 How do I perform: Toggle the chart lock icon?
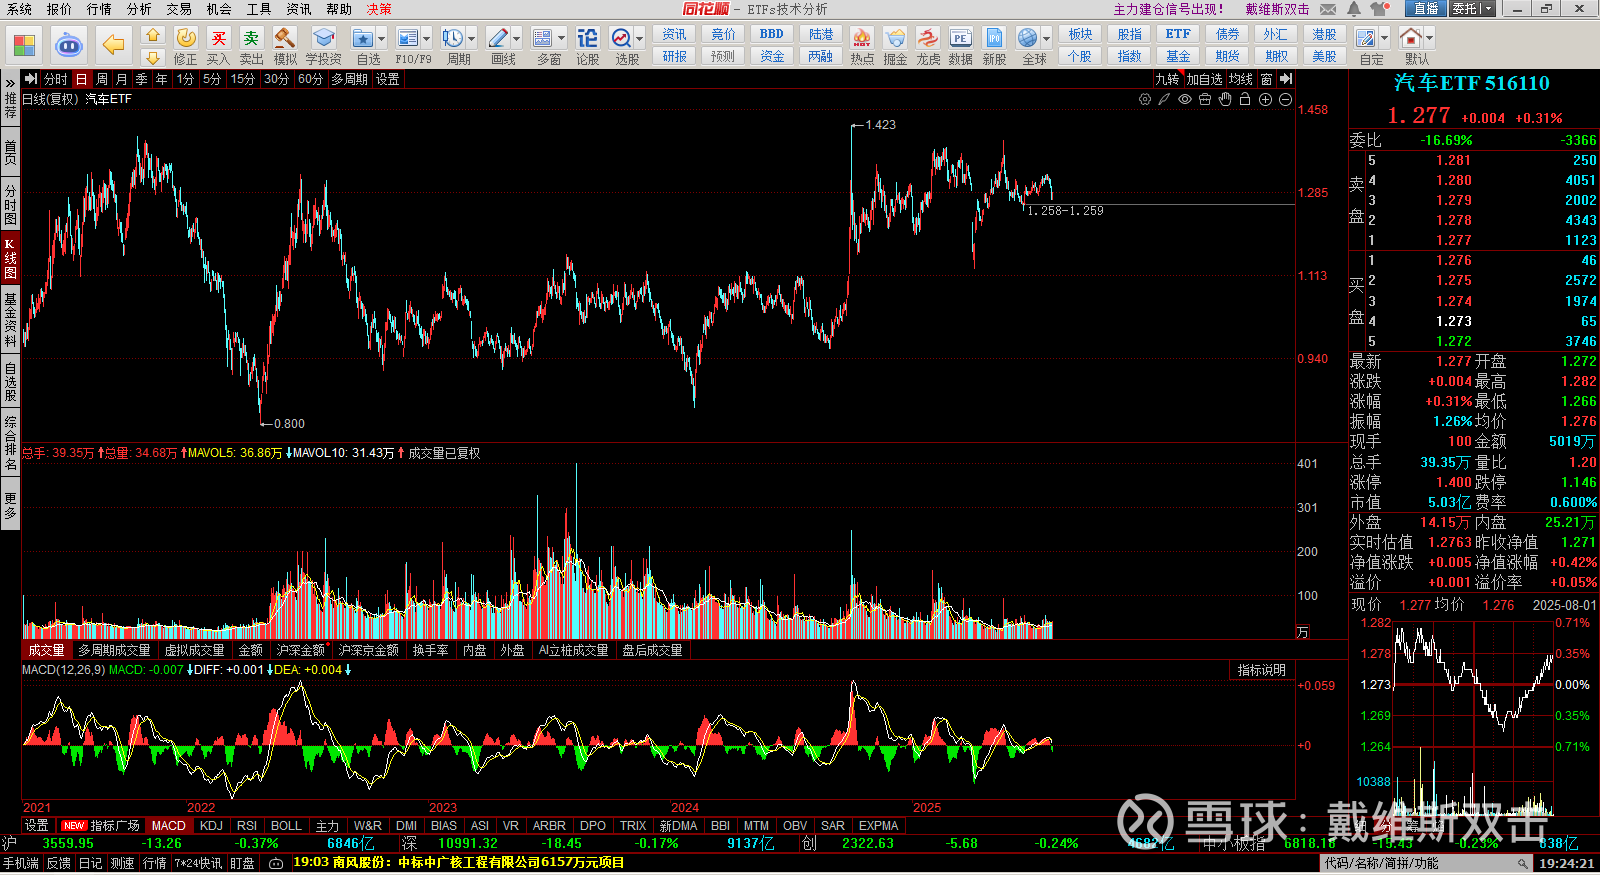point(1245,99)
